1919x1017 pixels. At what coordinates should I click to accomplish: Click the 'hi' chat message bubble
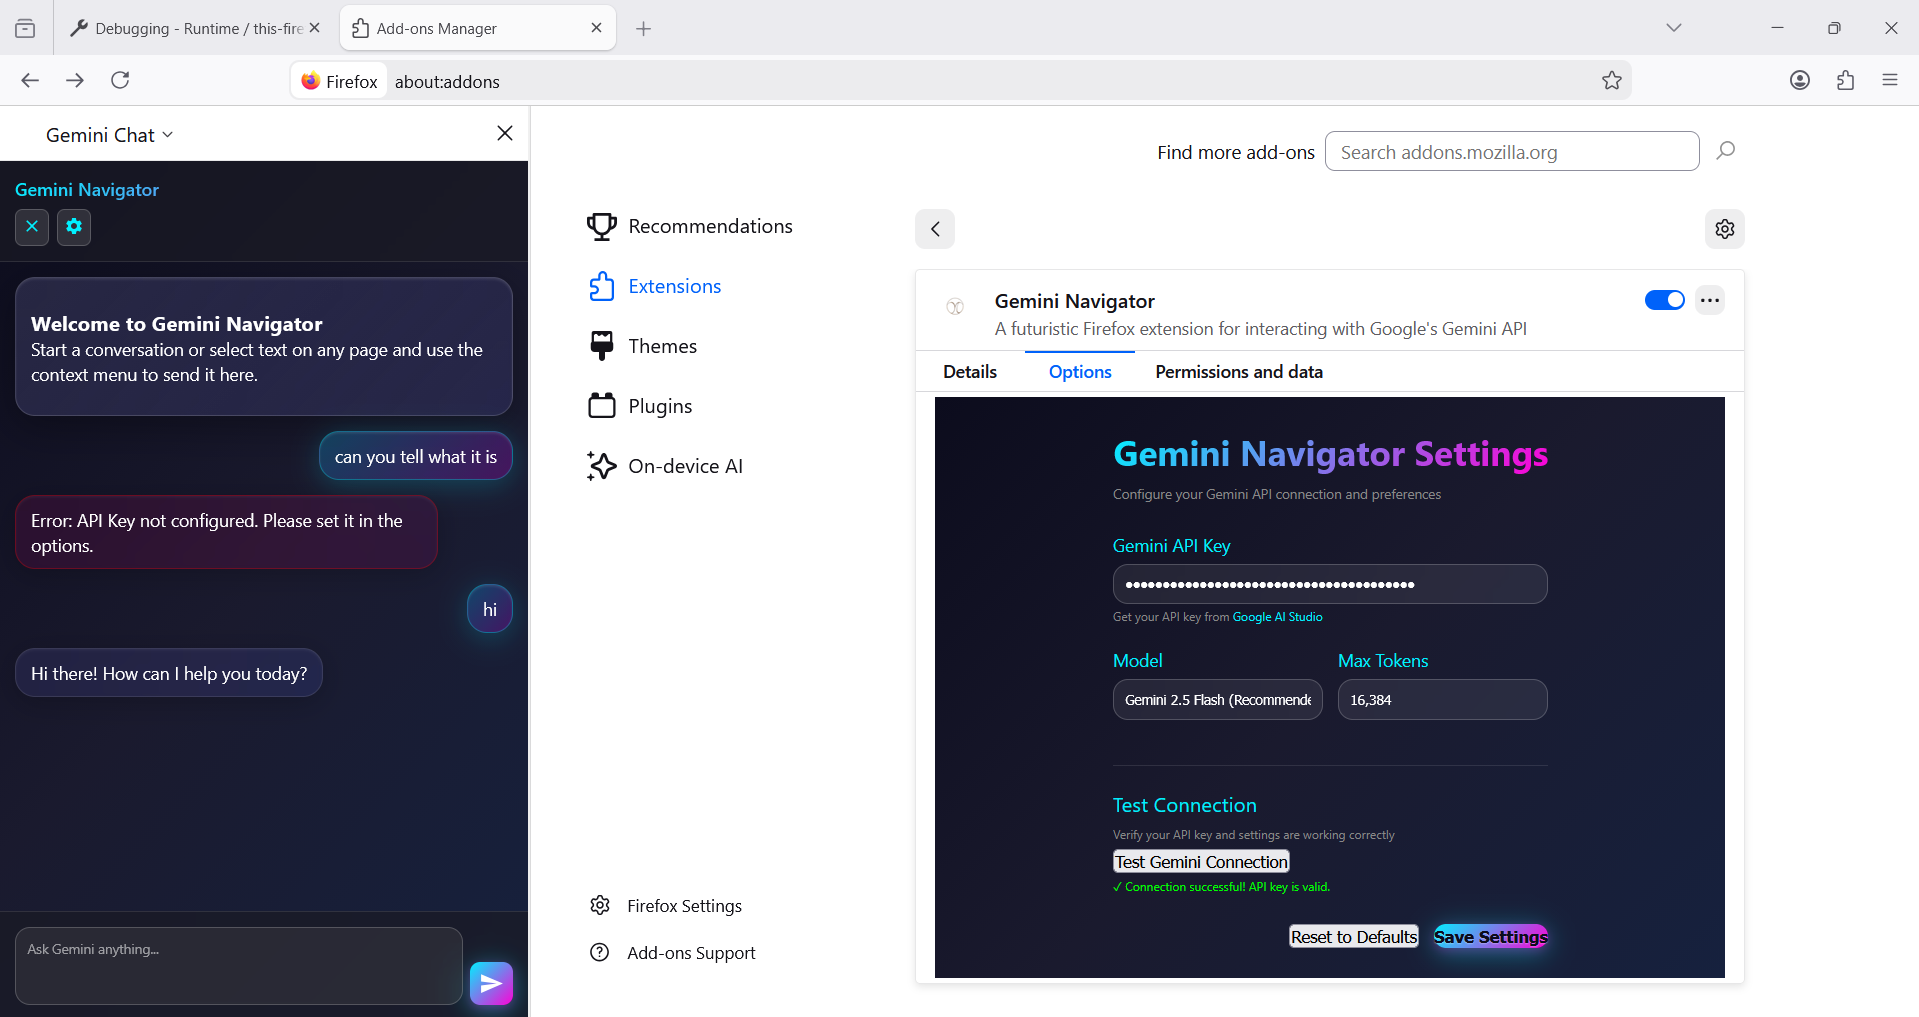coord(490,610)
